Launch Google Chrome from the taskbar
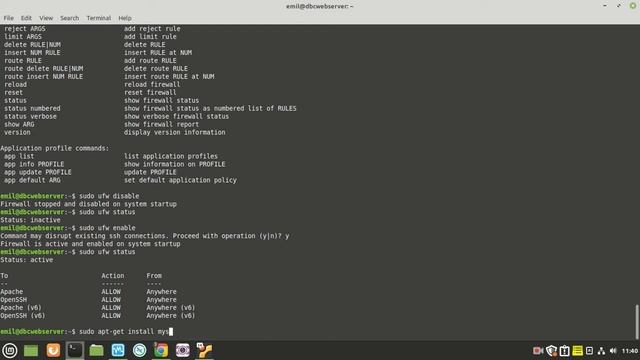Screen dimensions: 640x360 pos(161,350)
